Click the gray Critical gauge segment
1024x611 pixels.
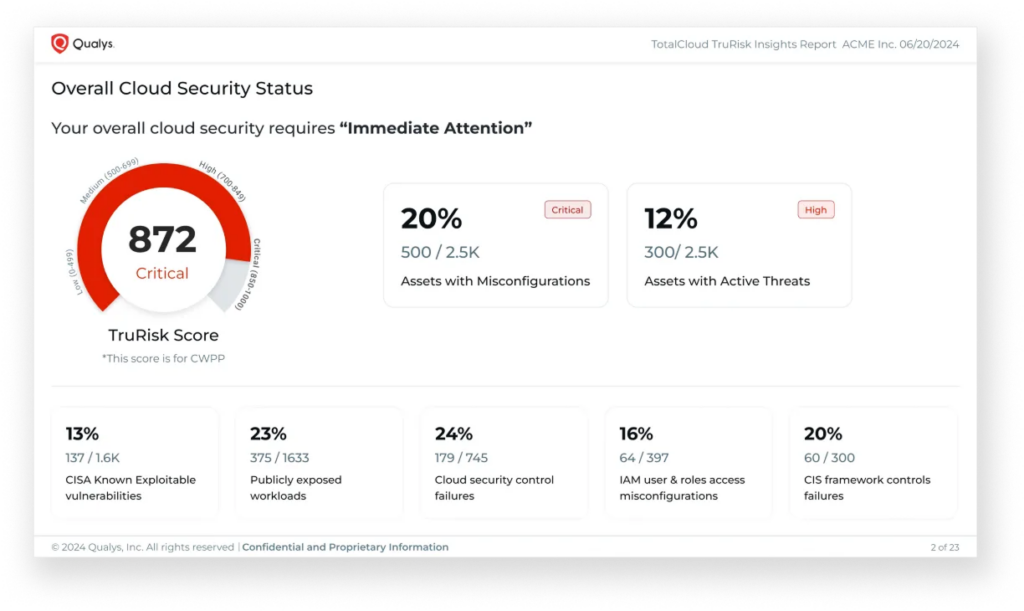tap(232, 284)
